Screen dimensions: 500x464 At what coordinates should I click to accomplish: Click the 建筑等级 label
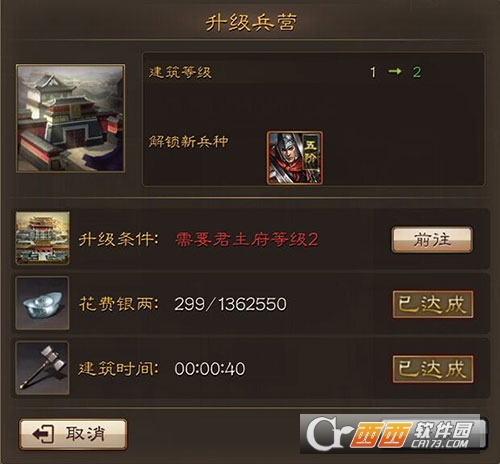pos(180,72)
